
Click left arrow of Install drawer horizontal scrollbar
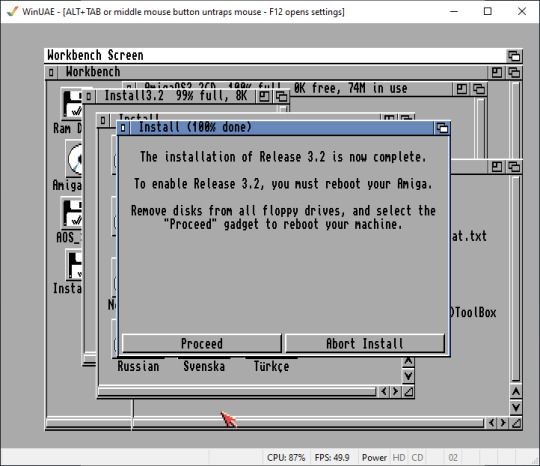point(384,392)
